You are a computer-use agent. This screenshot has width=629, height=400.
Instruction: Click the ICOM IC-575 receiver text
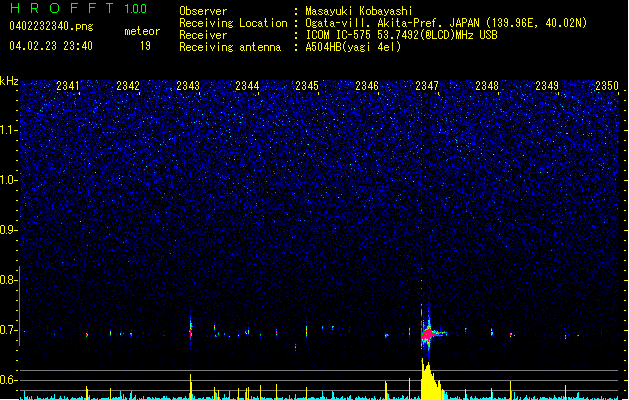coord(401,35)
